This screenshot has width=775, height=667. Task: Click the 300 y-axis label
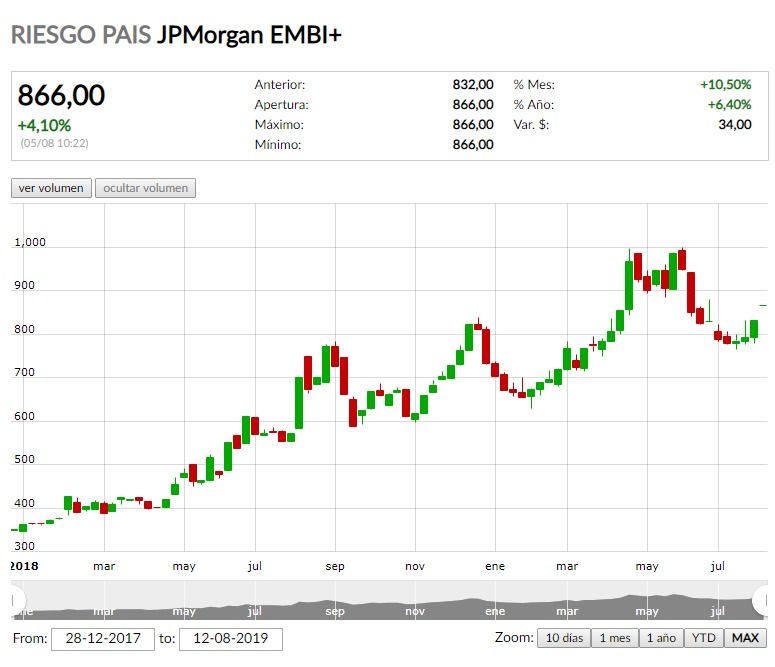[x=25, y=546]
